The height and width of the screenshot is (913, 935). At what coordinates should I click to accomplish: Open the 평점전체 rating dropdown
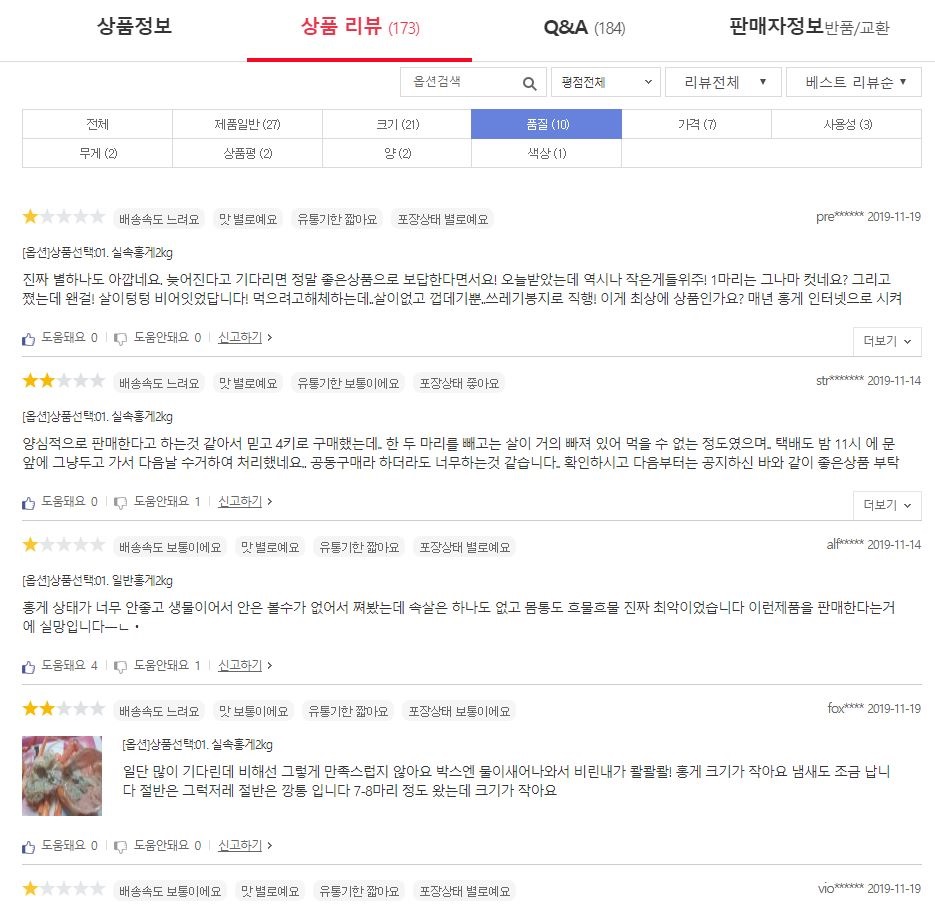click(x=605, y=82)
